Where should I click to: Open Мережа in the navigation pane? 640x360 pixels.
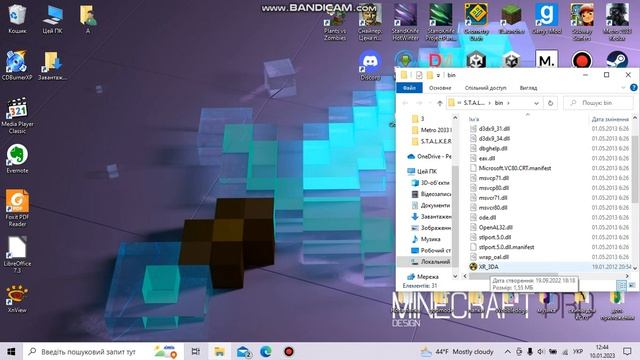[x=423, y=277]
